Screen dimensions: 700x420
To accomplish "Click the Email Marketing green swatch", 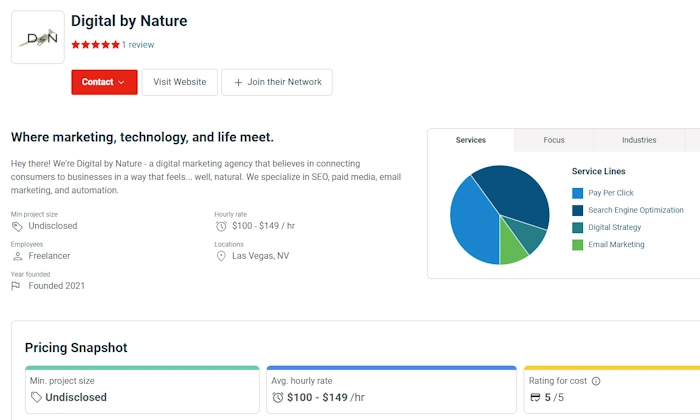I will click(578, 245).
